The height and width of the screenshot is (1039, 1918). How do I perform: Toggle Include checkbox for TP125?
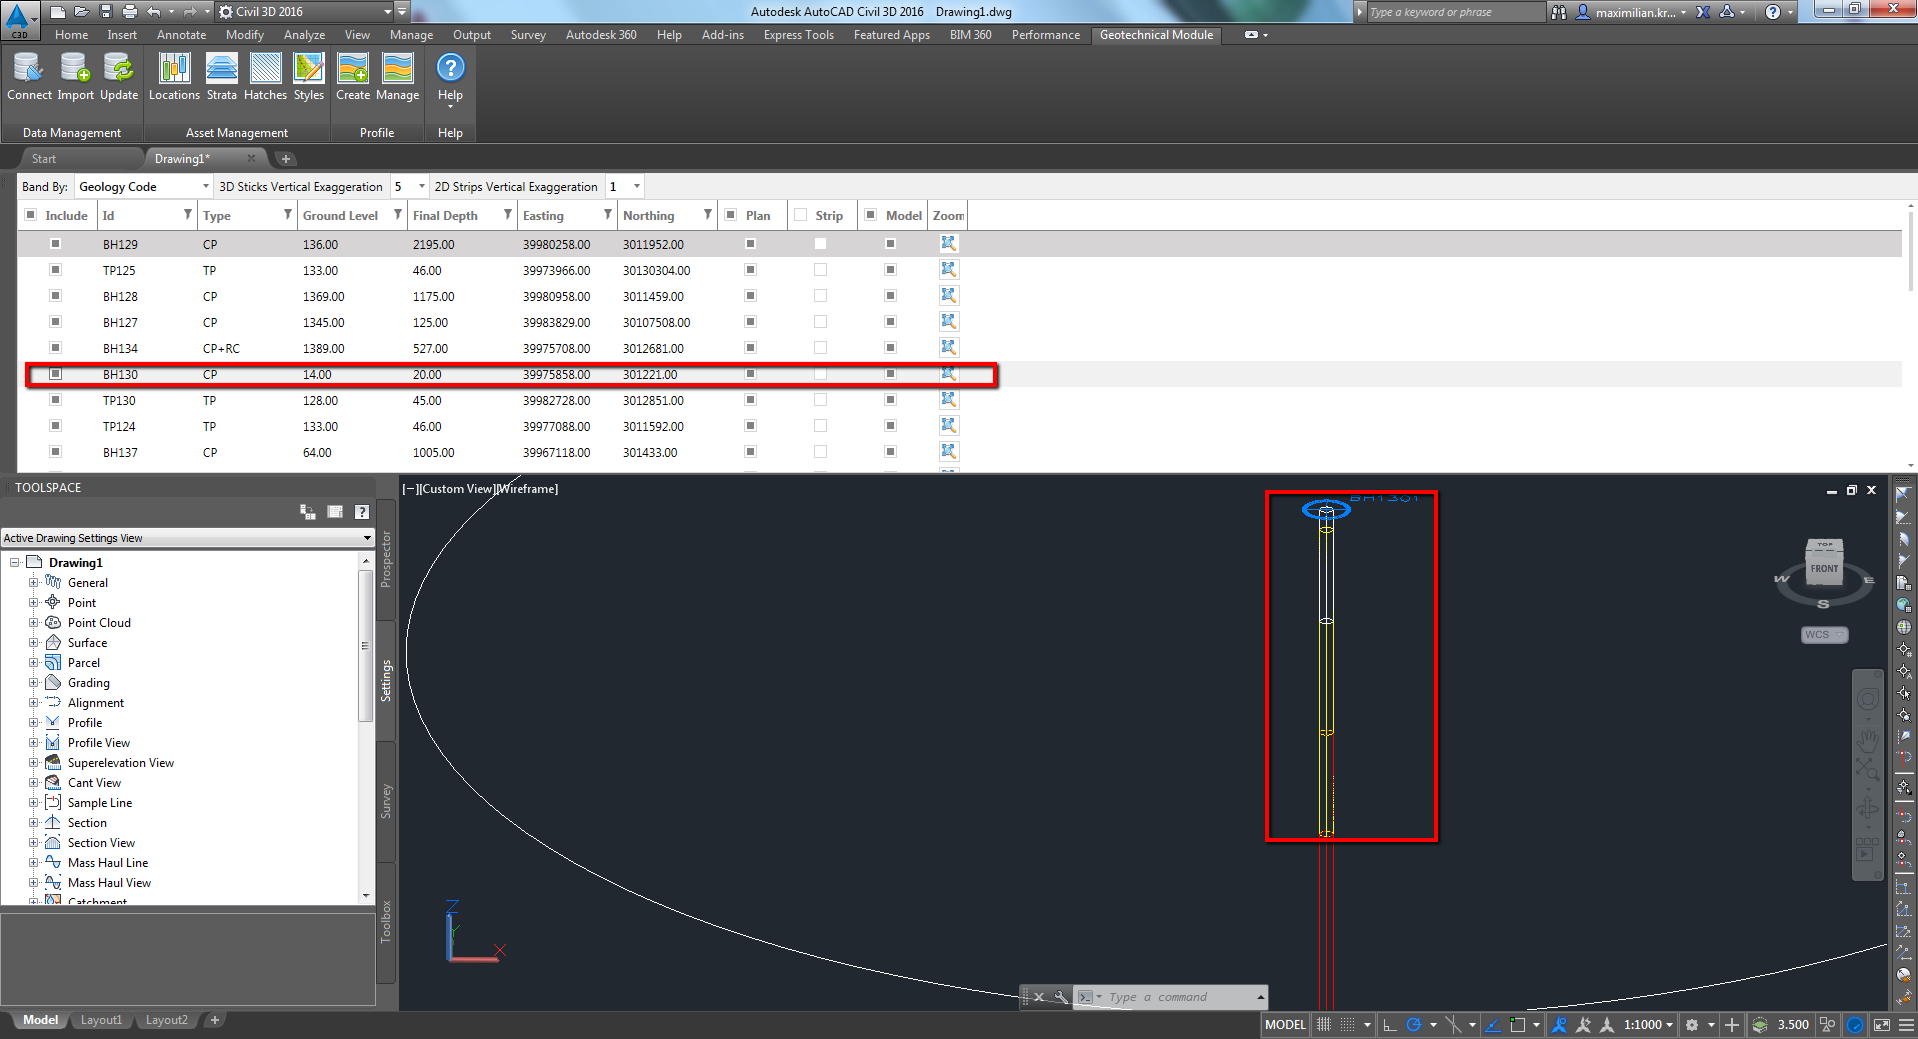point(56,269)
